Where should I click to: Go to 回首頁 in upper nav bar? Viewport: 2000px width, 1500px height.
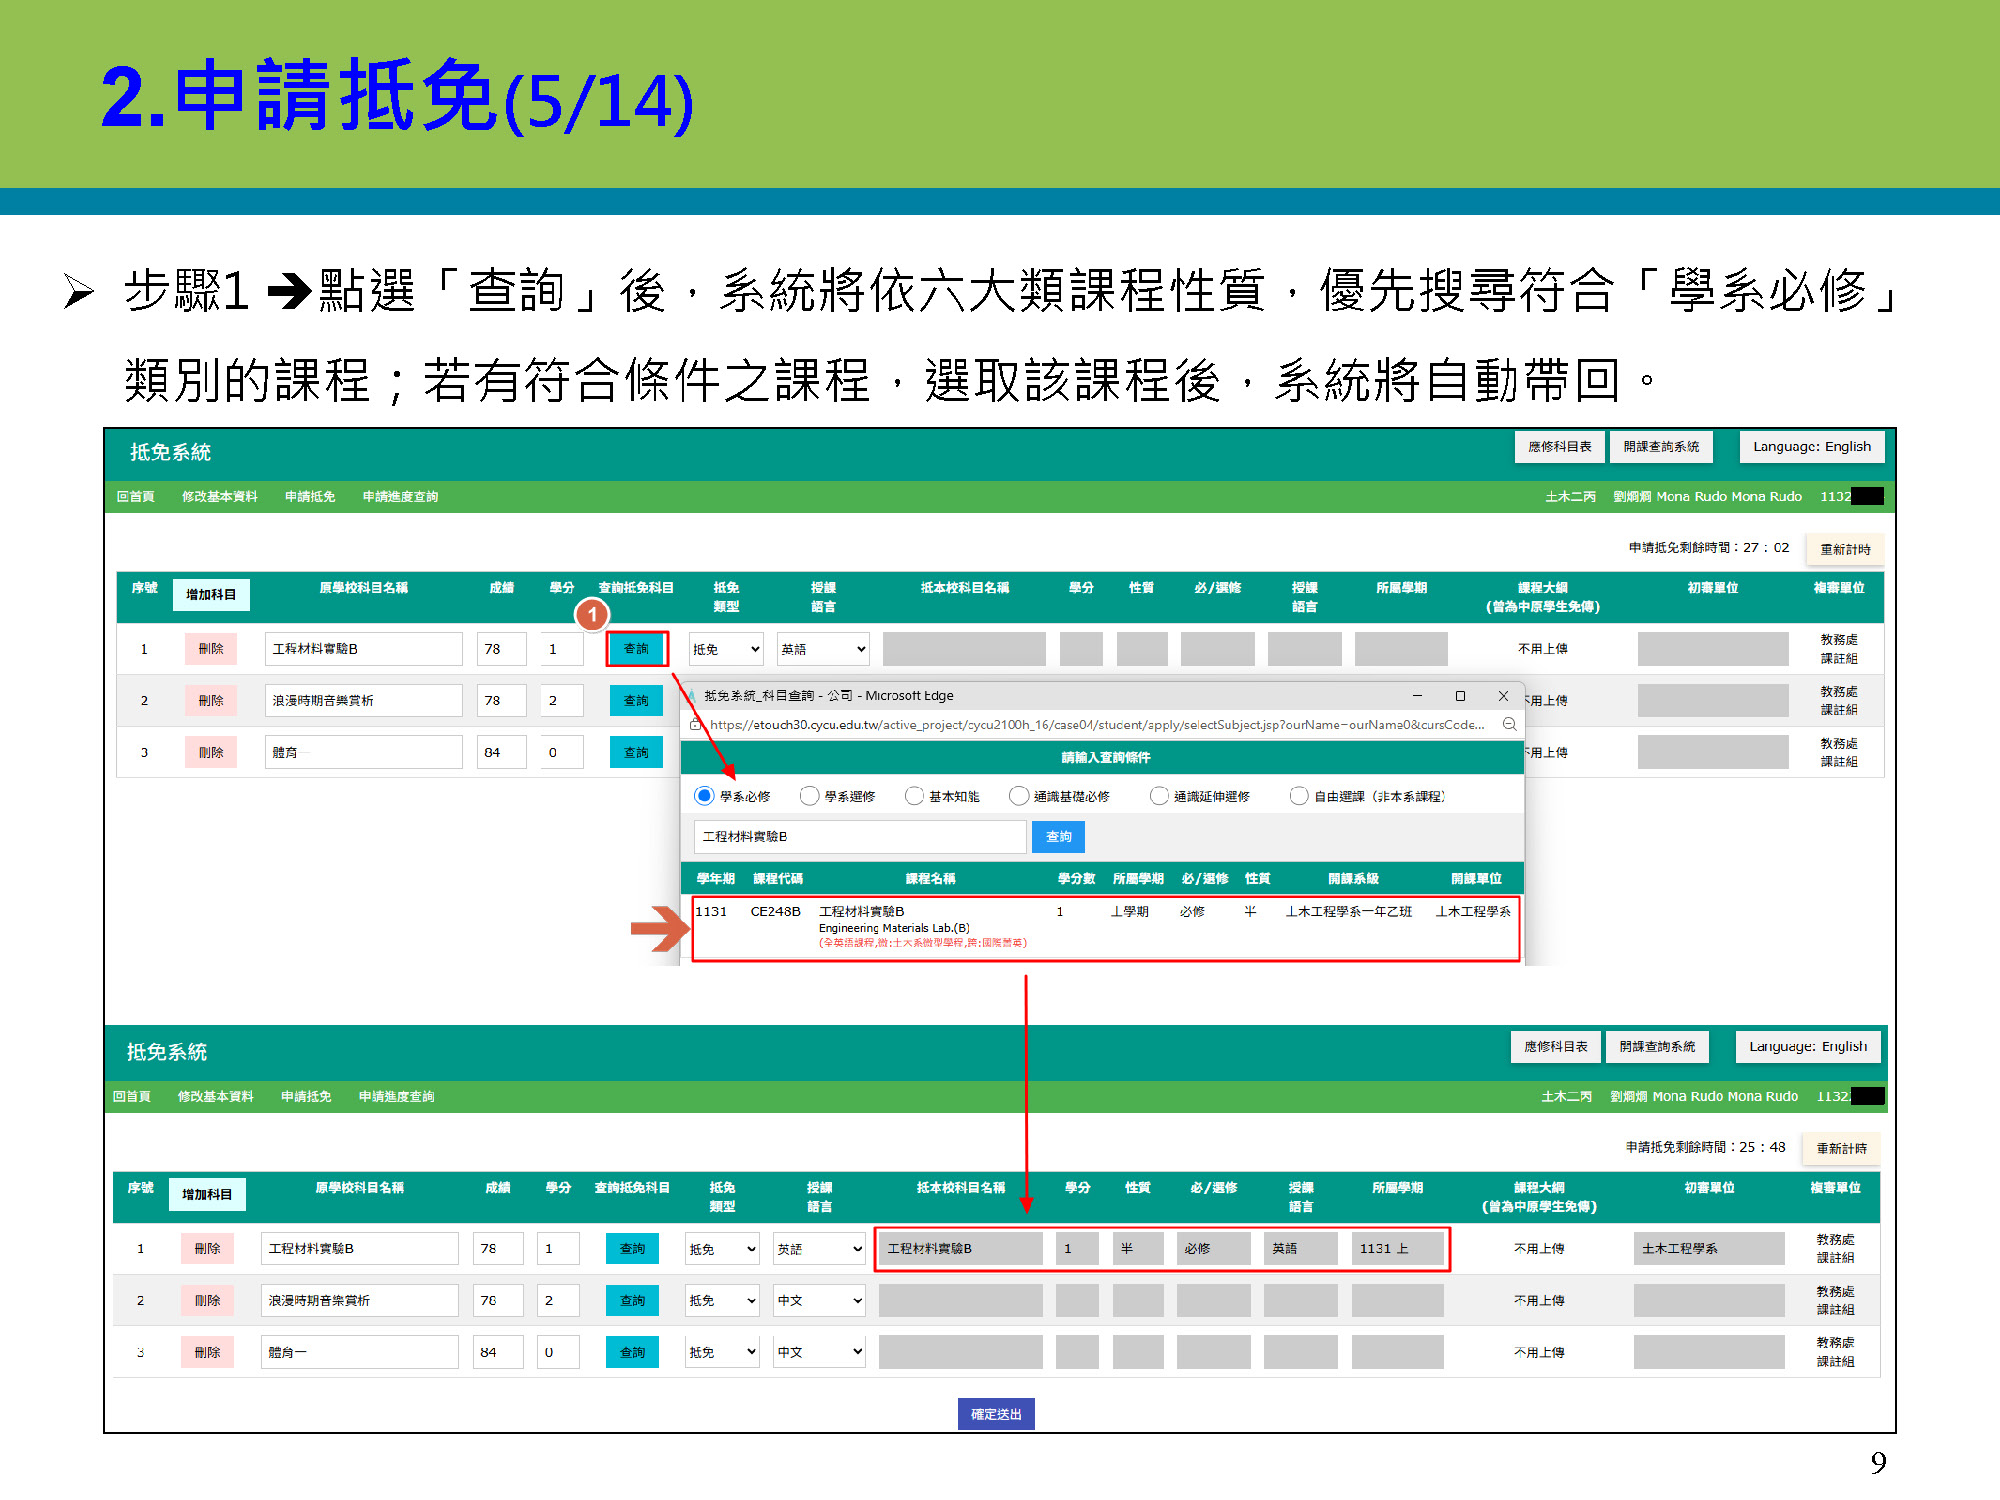[x=135, y=497]
